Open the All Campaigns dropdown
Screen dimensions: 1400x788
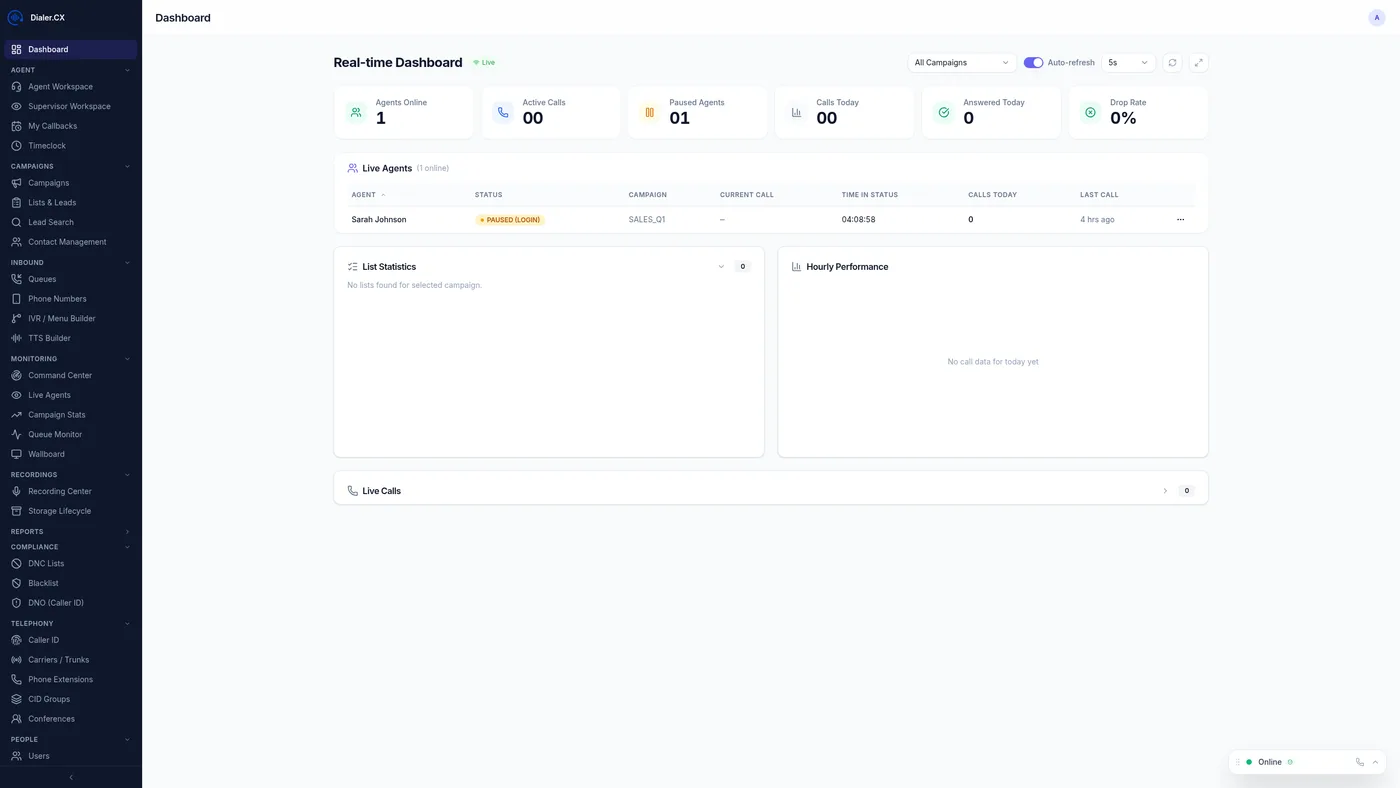point(959,62)
